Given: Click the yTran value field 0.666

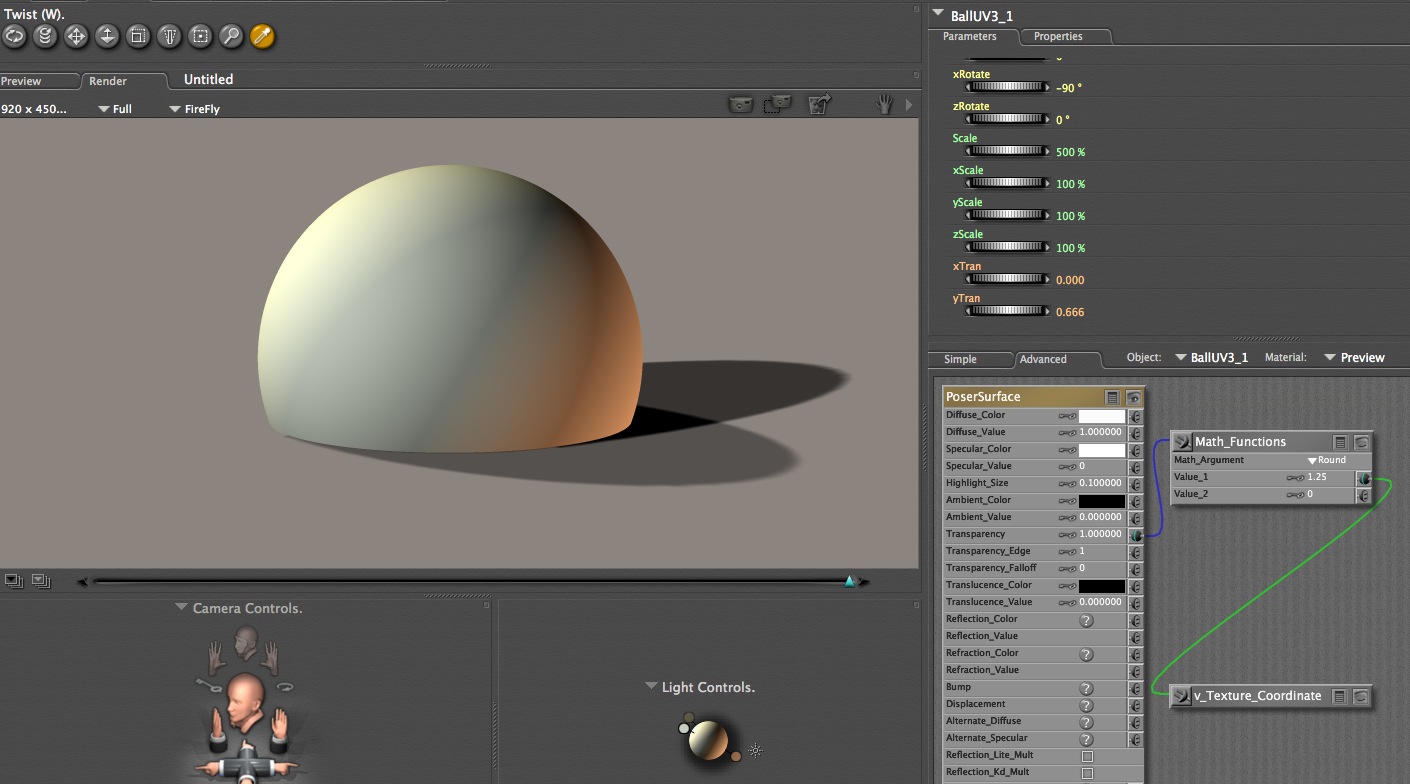Looking at the screenshot, I should pos(1070,312).
